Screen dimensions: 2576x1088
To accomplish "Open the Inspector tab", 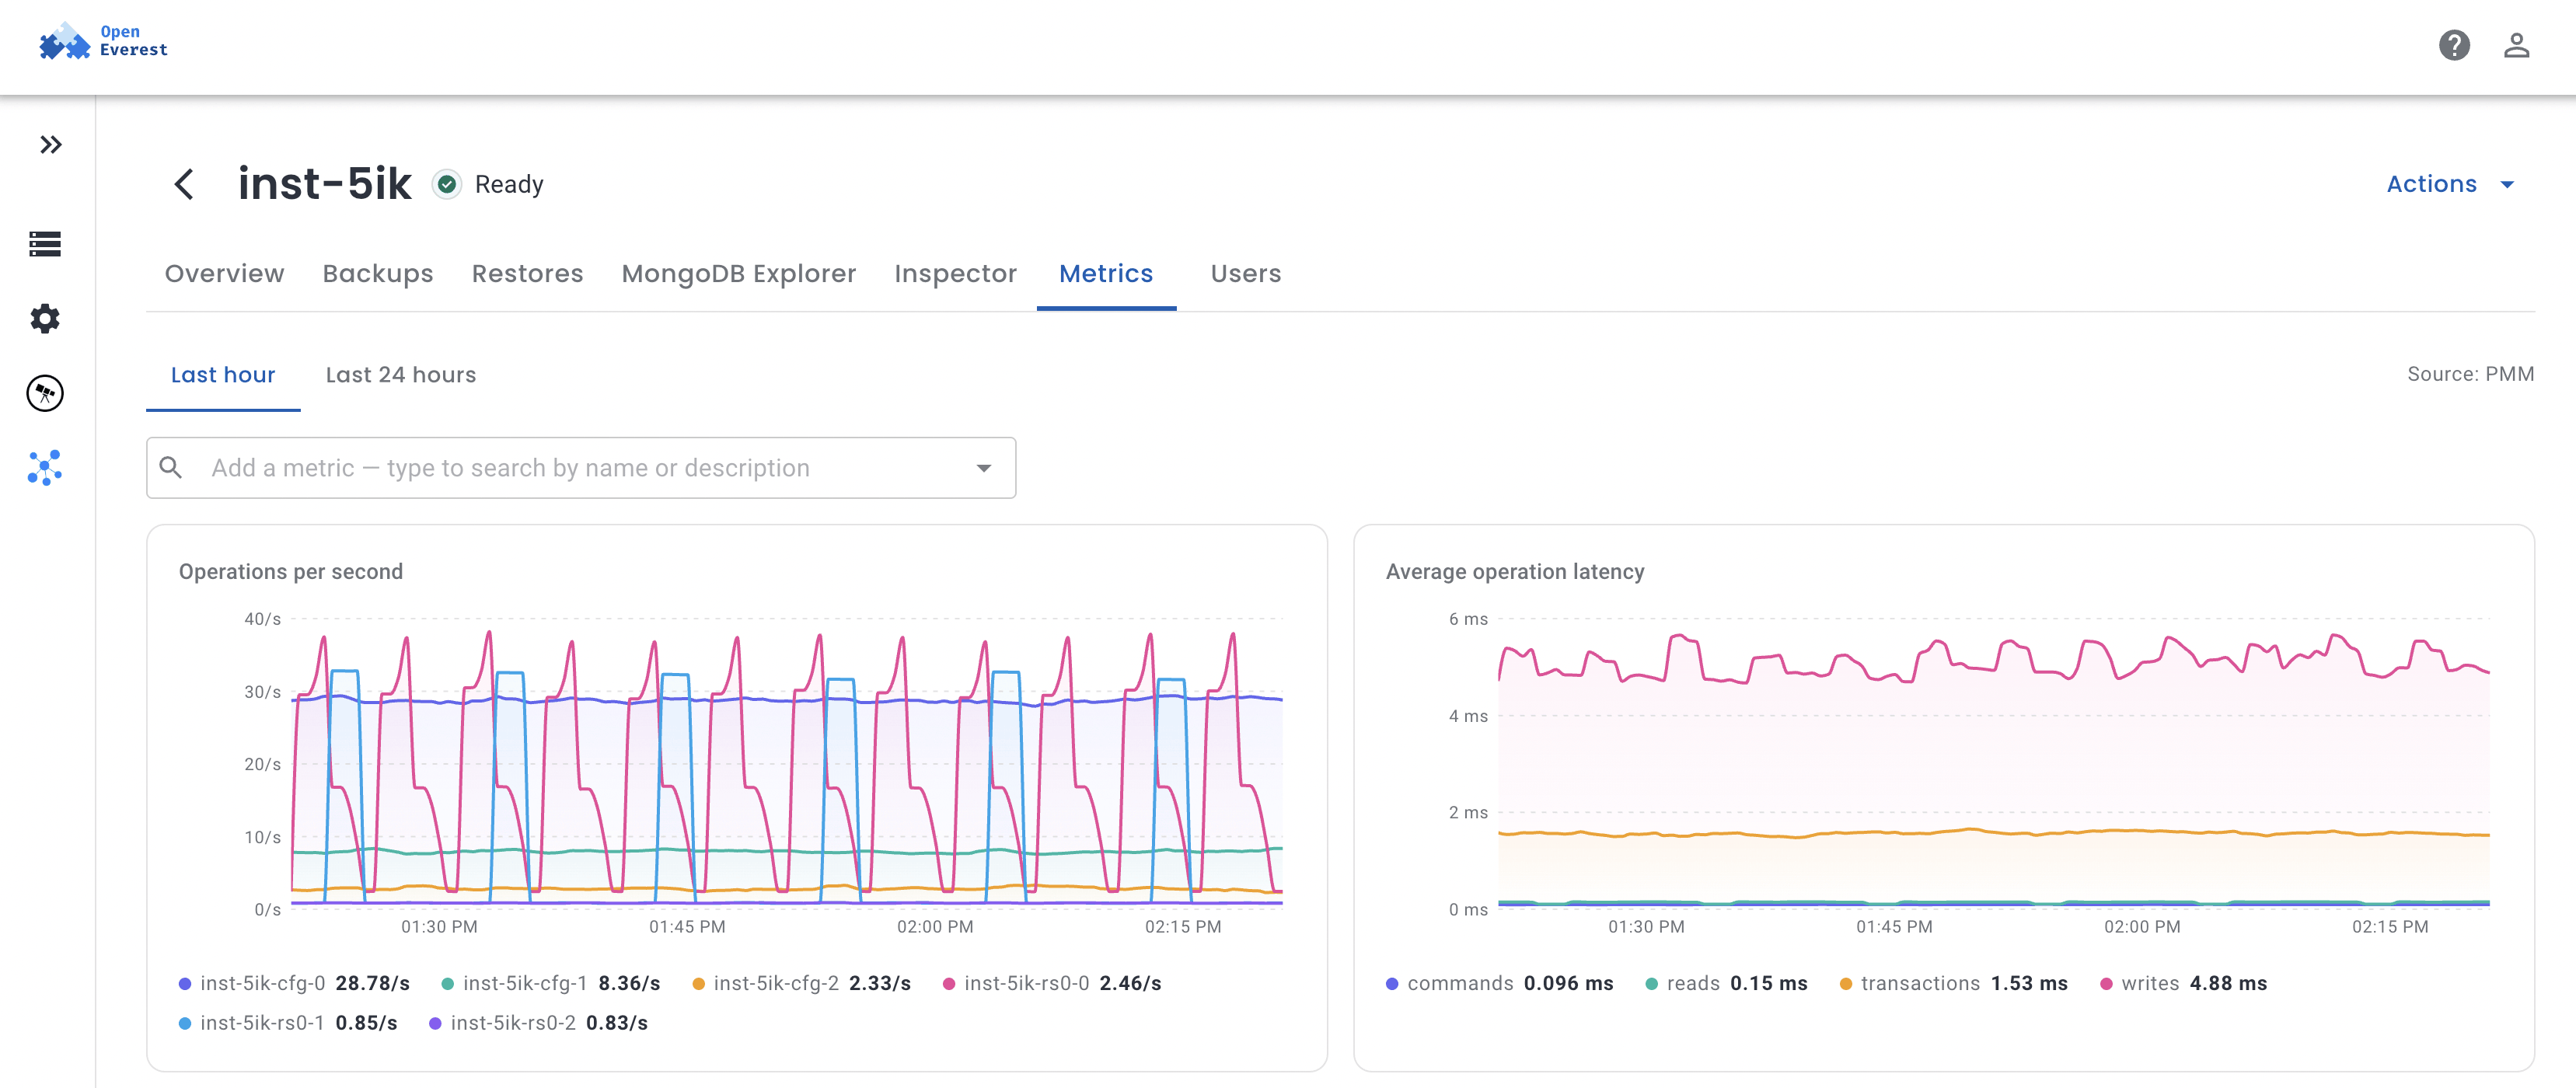I will pos(955,273).
